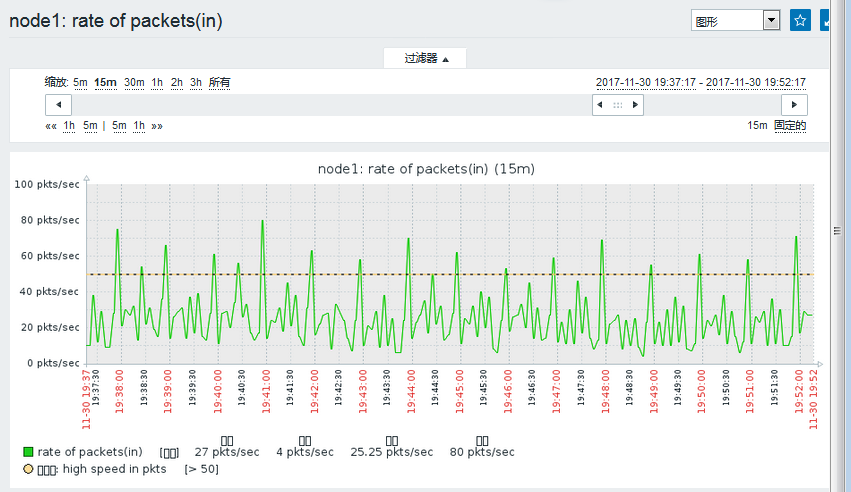851x492 pixels.
Task: Click right arrow button on time scrollbar
Action: coord(794,105)
